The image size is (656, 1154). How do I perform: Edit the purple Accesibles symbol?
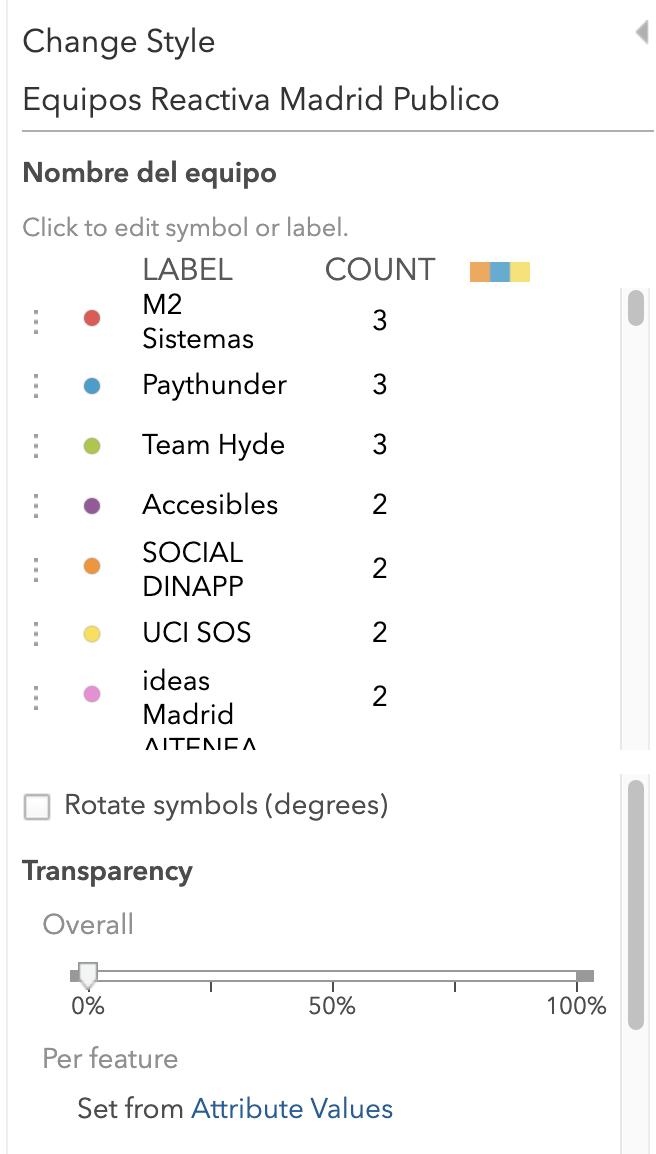click(x=92, y=506)
